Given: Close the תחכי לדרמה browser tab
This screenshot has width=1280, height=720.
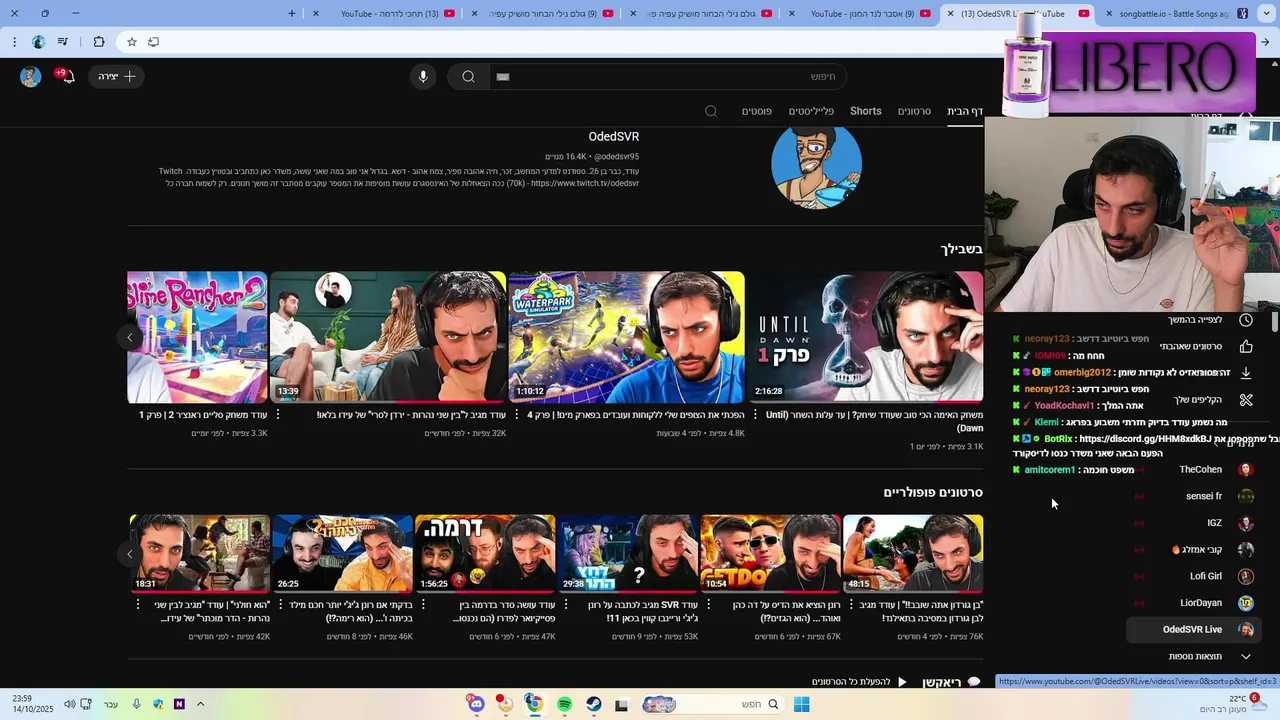Looking at the screenshot, I should (317, 14).
